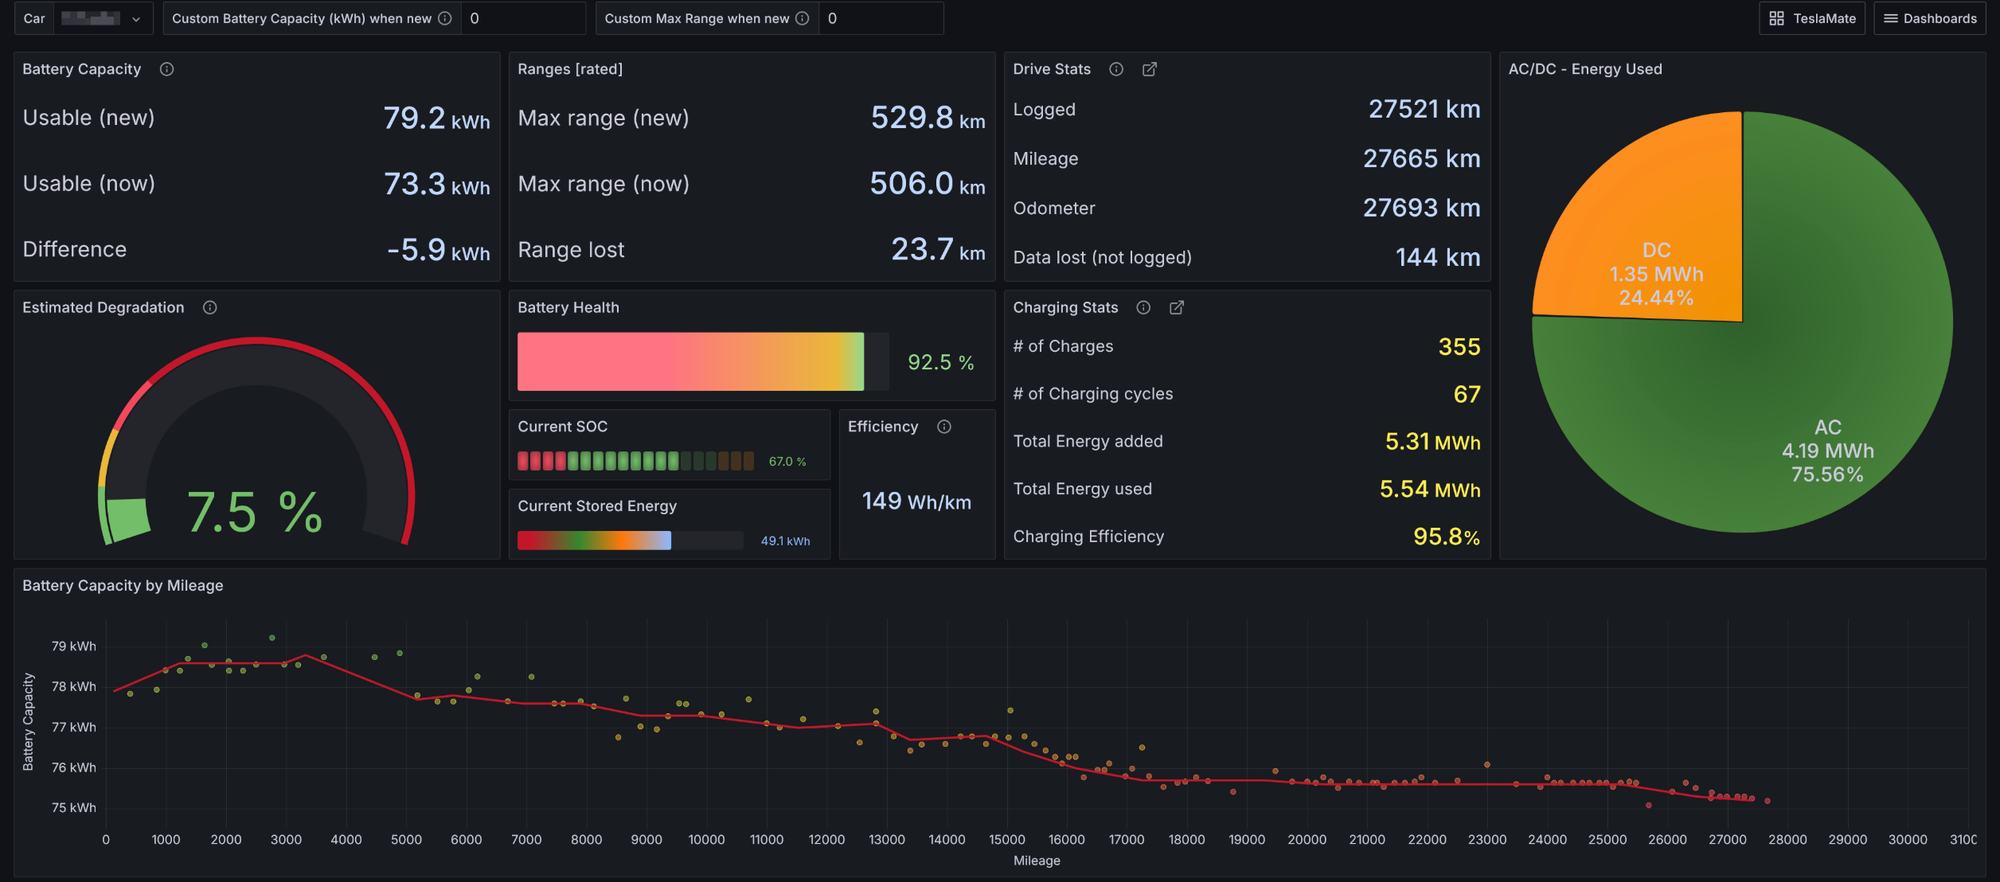This screenshot has width=2000, height=882.
Task: Click the green AC slice of pie chart
Action: (1800, 400)
